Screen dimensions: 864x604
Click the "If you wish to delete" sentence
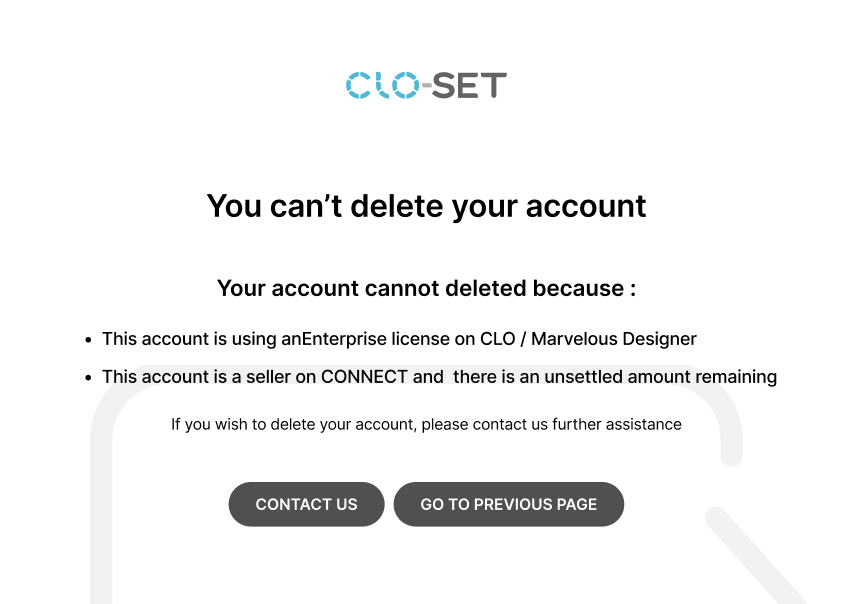click(426, 424)
